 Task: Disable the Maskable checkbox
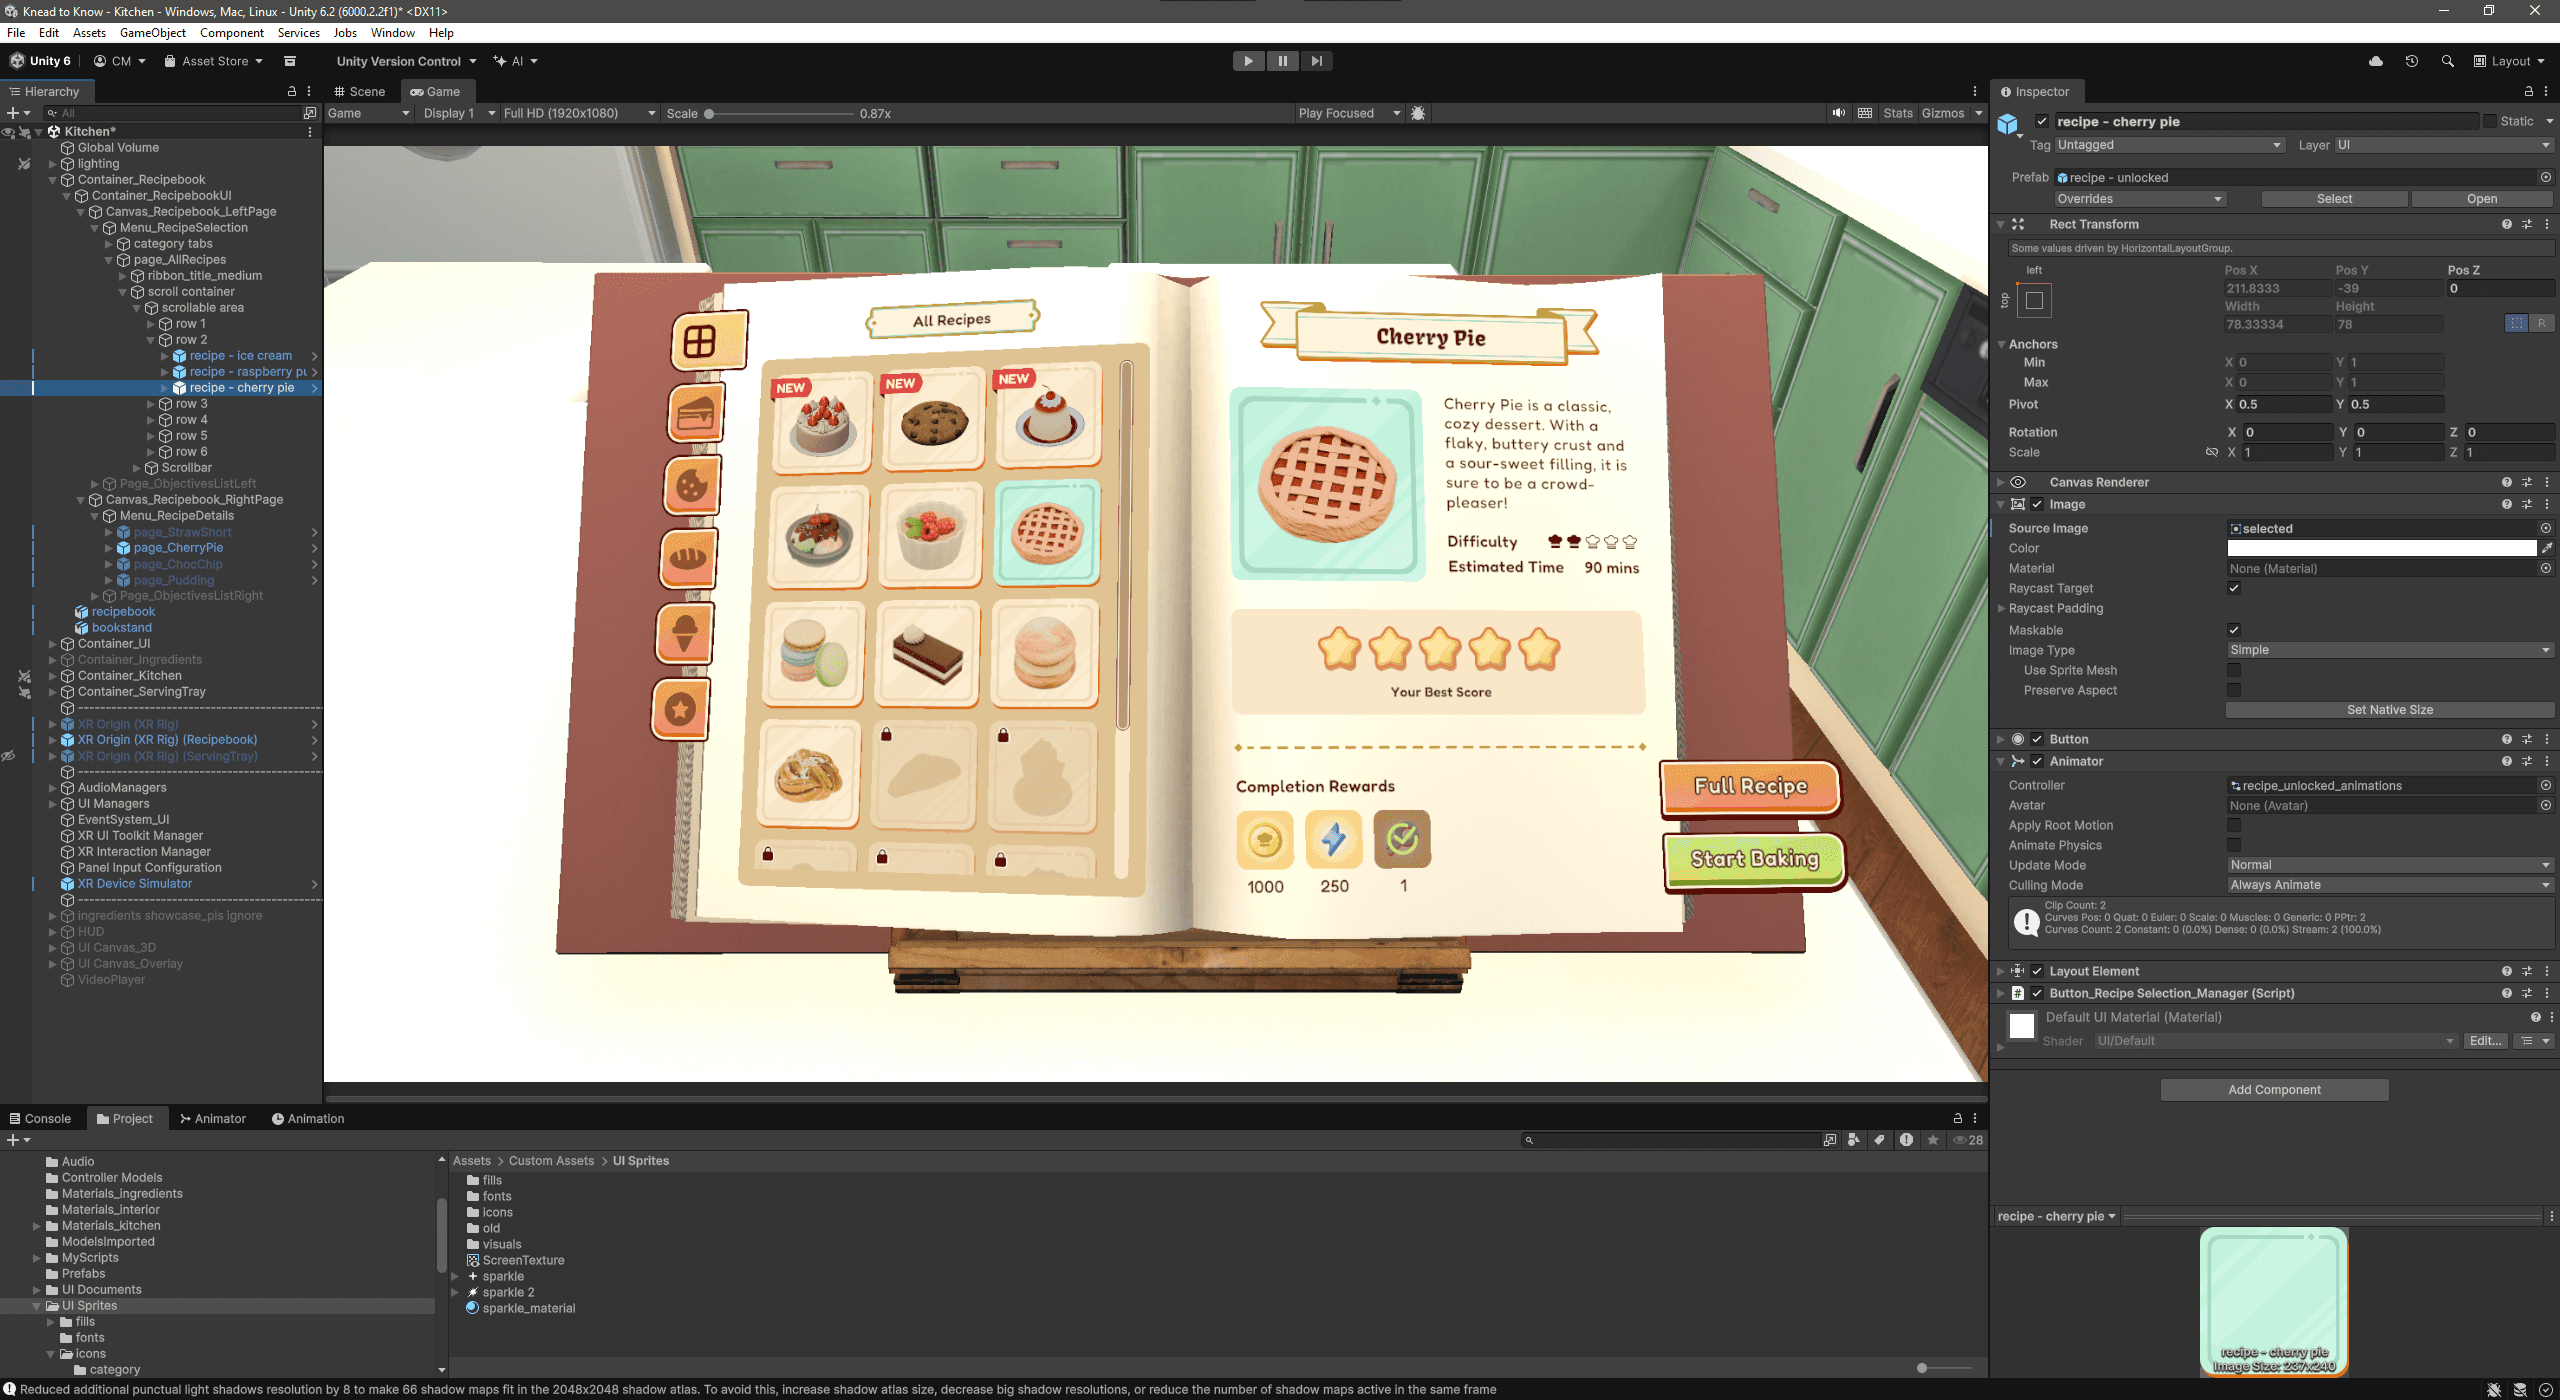point(2234,630)
